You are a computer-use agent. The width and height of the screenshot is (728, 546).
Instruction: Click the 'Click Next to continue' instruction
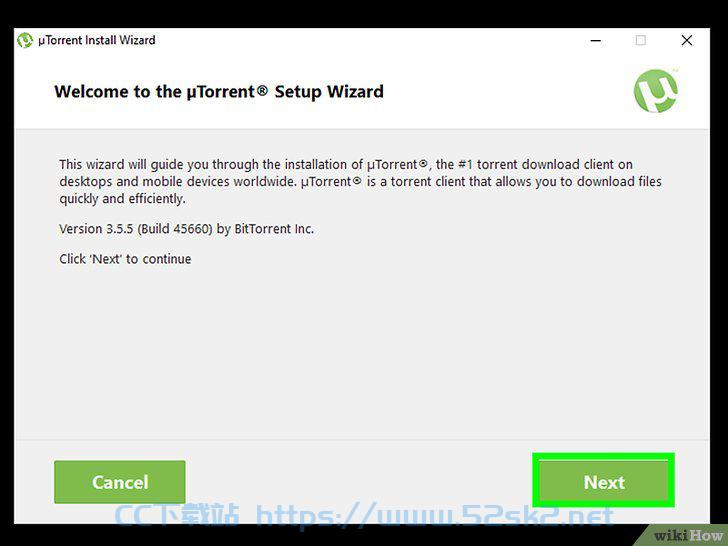(125, 259)
